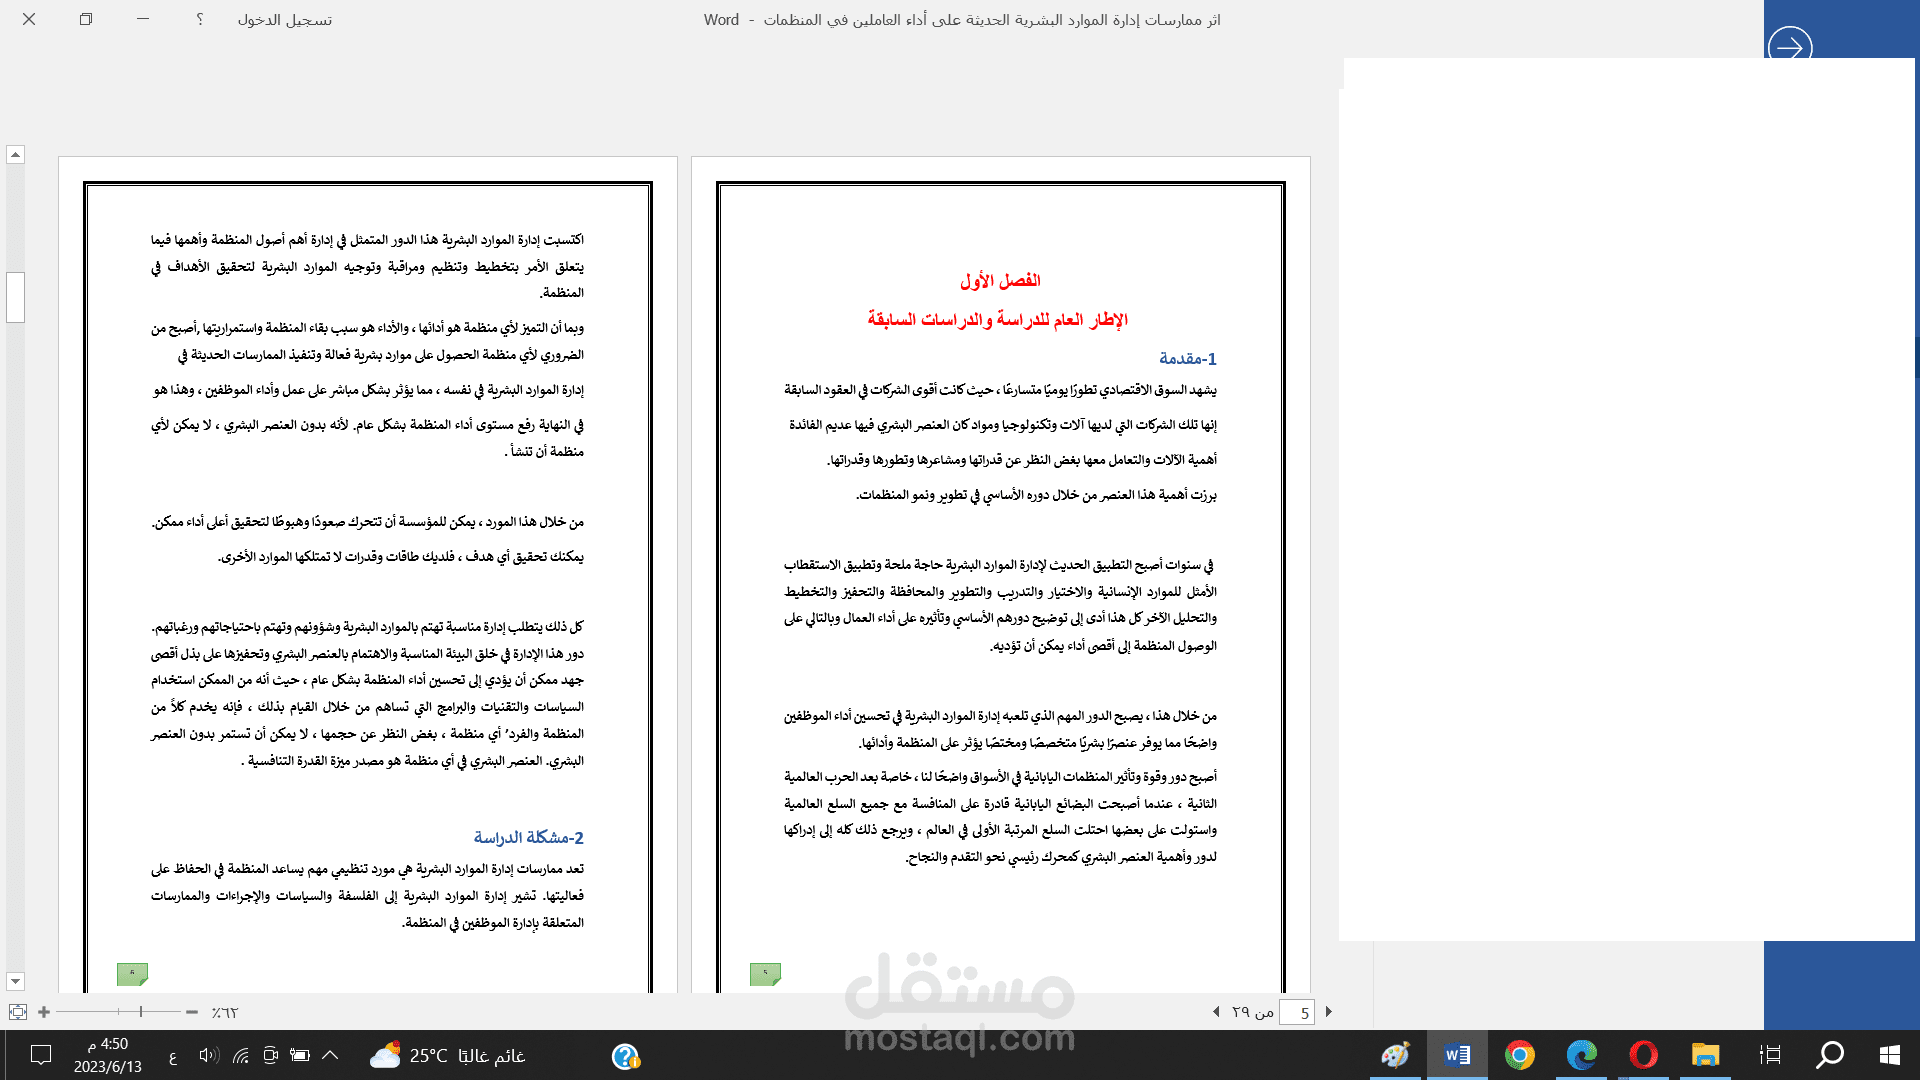
Task: Open Google Chrome from the taskbar
Action: point(1519,1055)
